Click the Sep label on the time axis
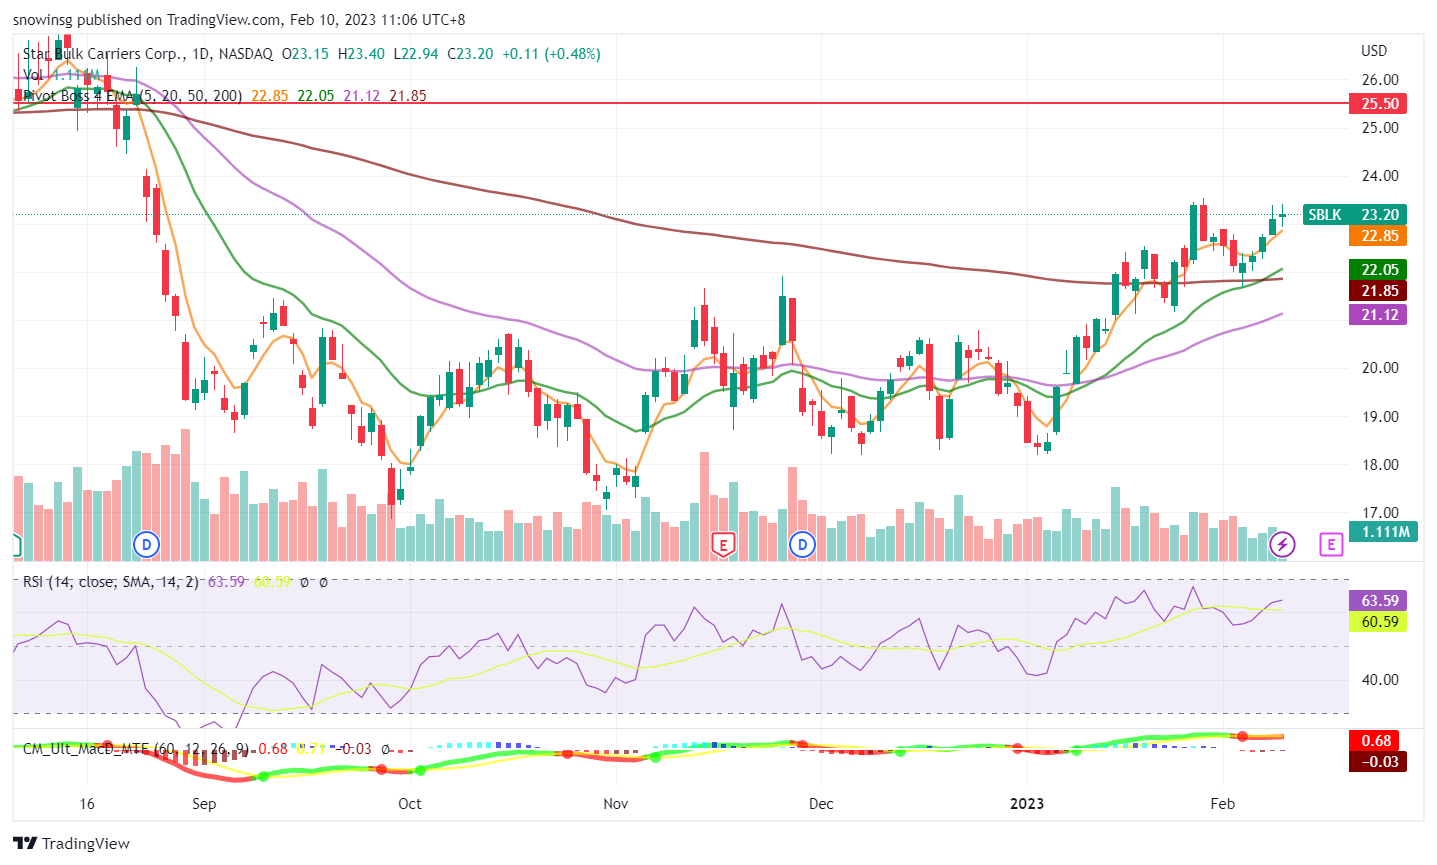 coord(204,804)
